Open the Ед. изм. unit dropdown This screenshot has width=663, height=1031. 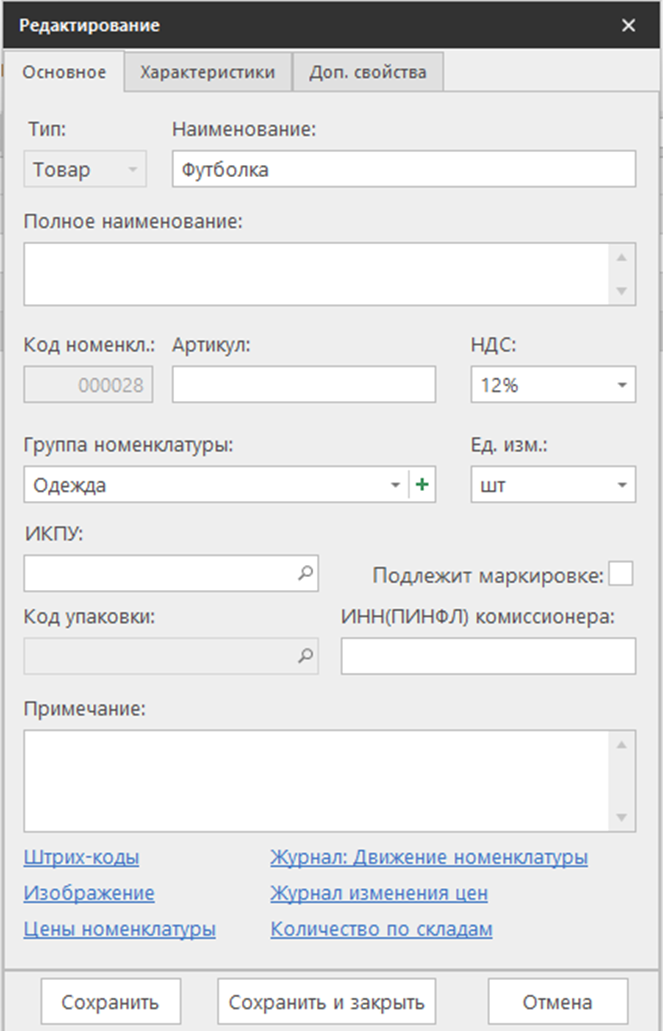(x=621, y=486)
